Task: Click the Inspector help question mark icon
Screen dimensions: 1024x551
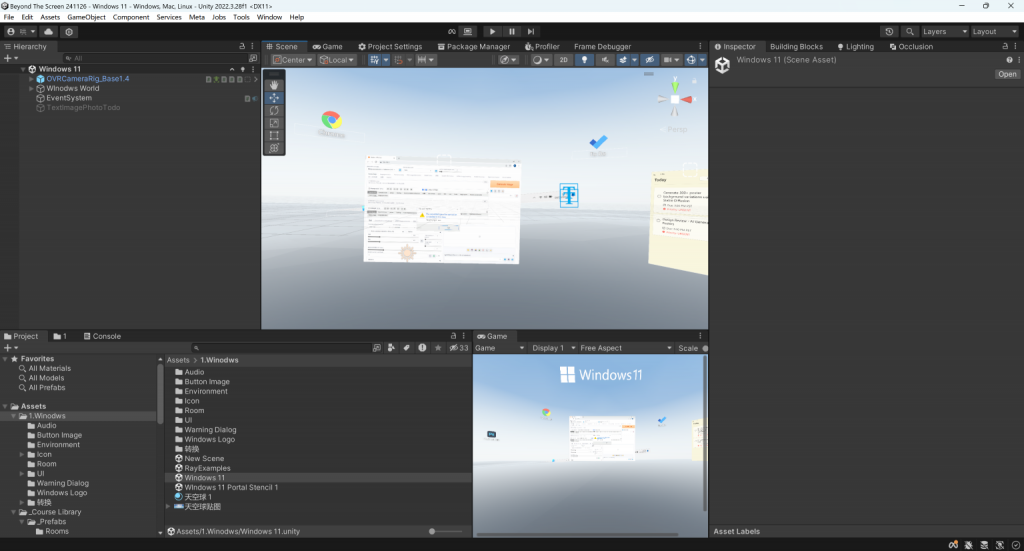Action: [1010, 60]
